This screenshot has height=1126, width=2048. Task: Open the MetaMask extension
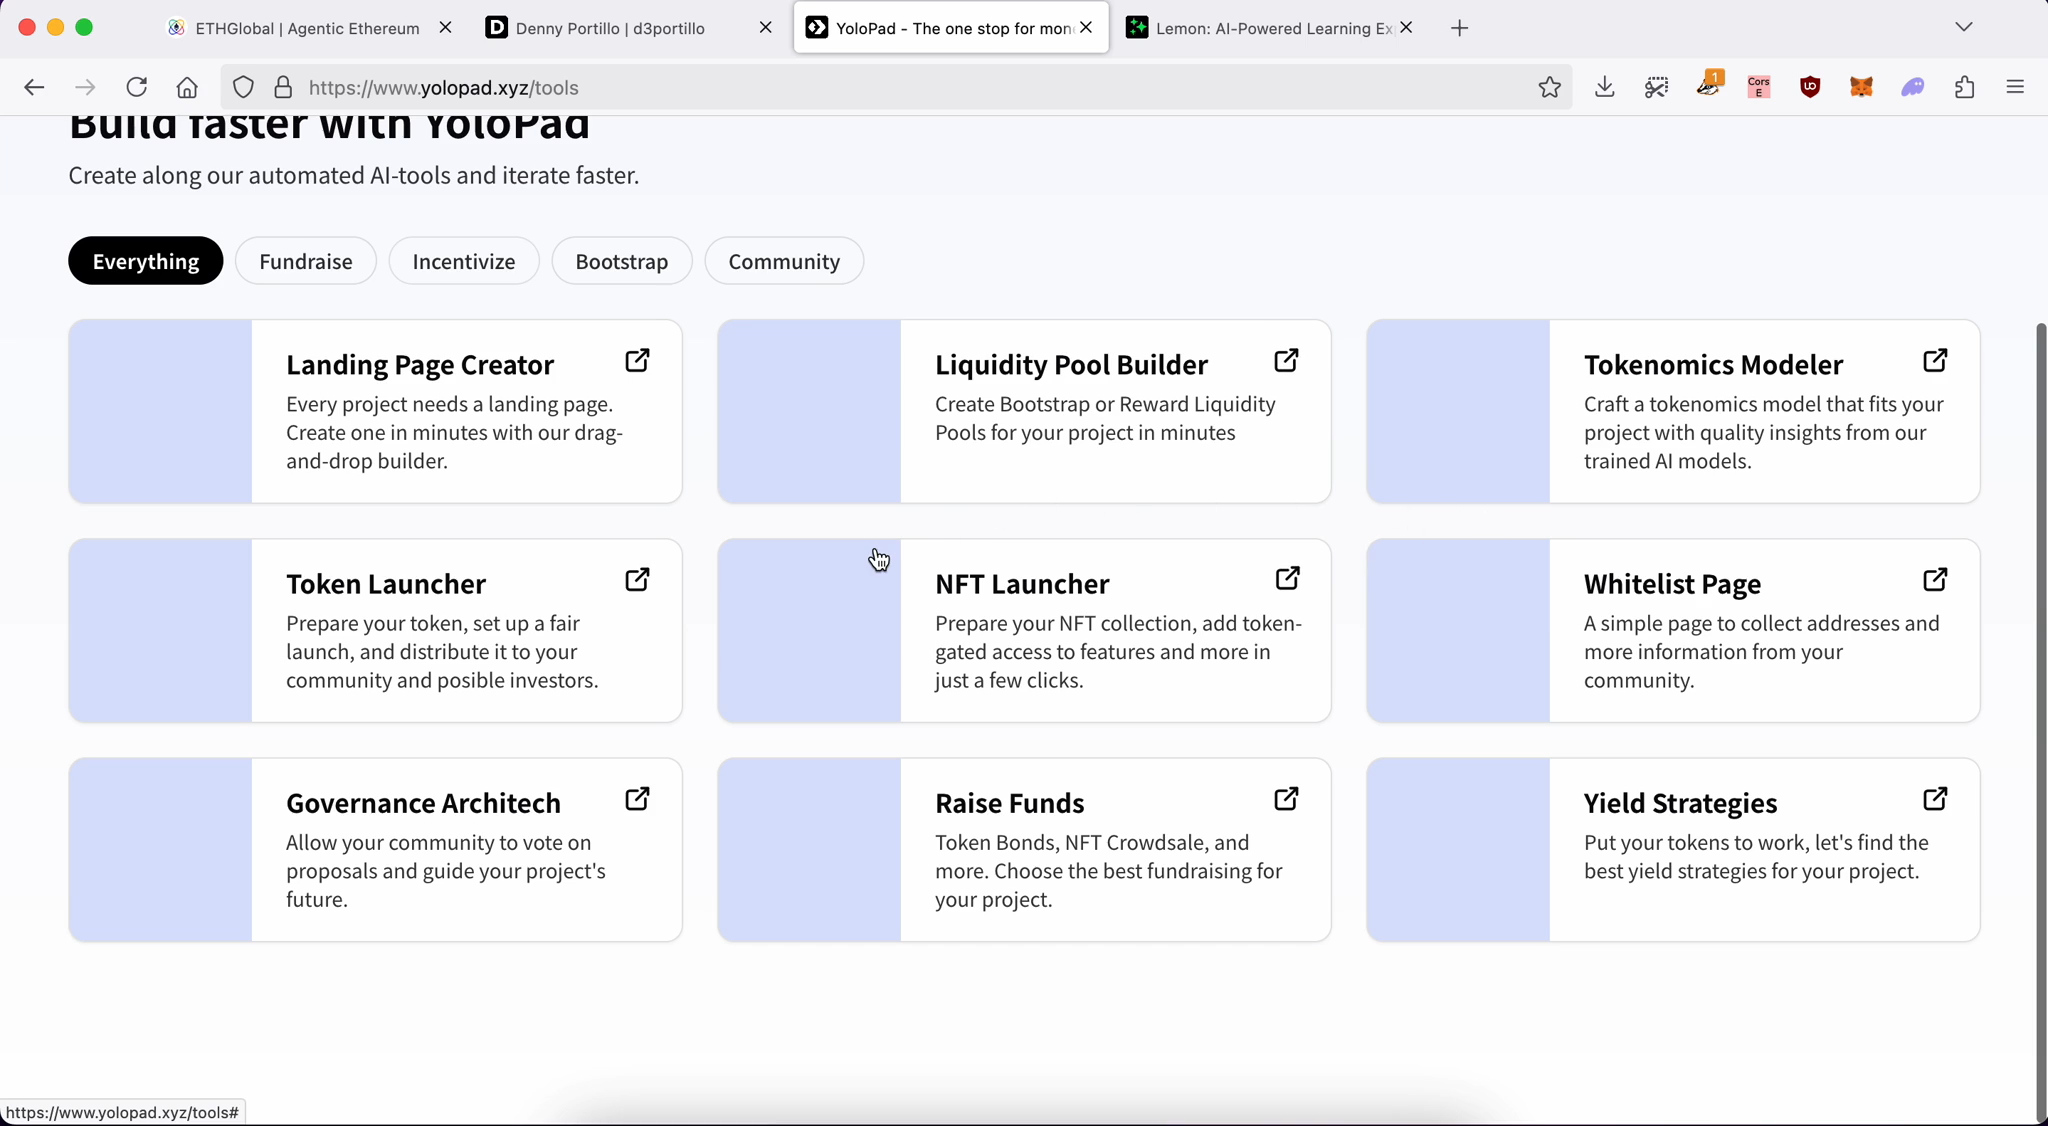1862,87
